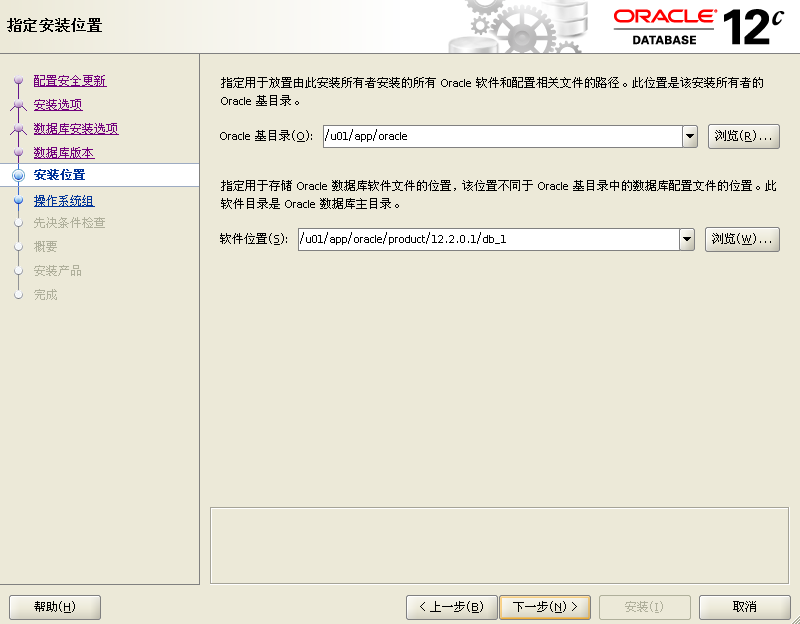
Task: Click the 软件位置(S): label
Action: [x=254, y=239]
